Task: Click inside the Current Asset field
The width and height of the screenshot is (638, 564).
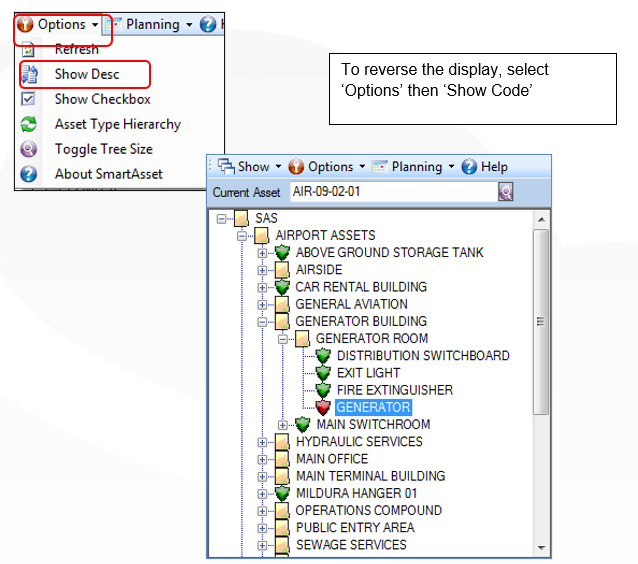Action: (393, 192)
